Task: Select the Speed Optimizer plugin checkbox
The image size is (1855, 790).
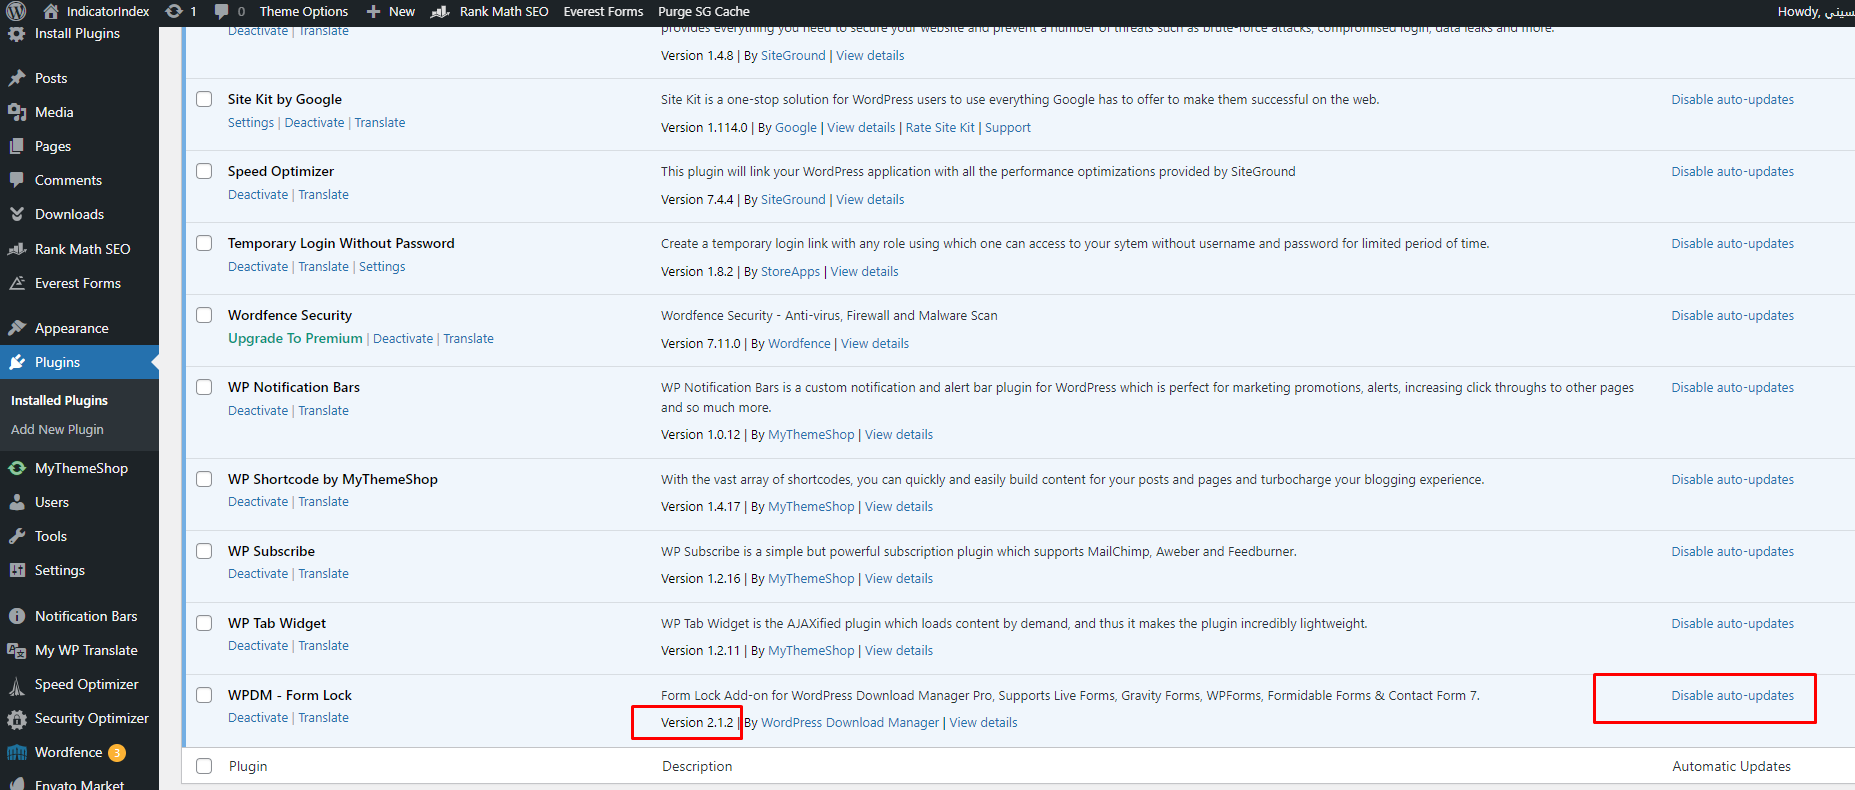Action: click(204, 171)
